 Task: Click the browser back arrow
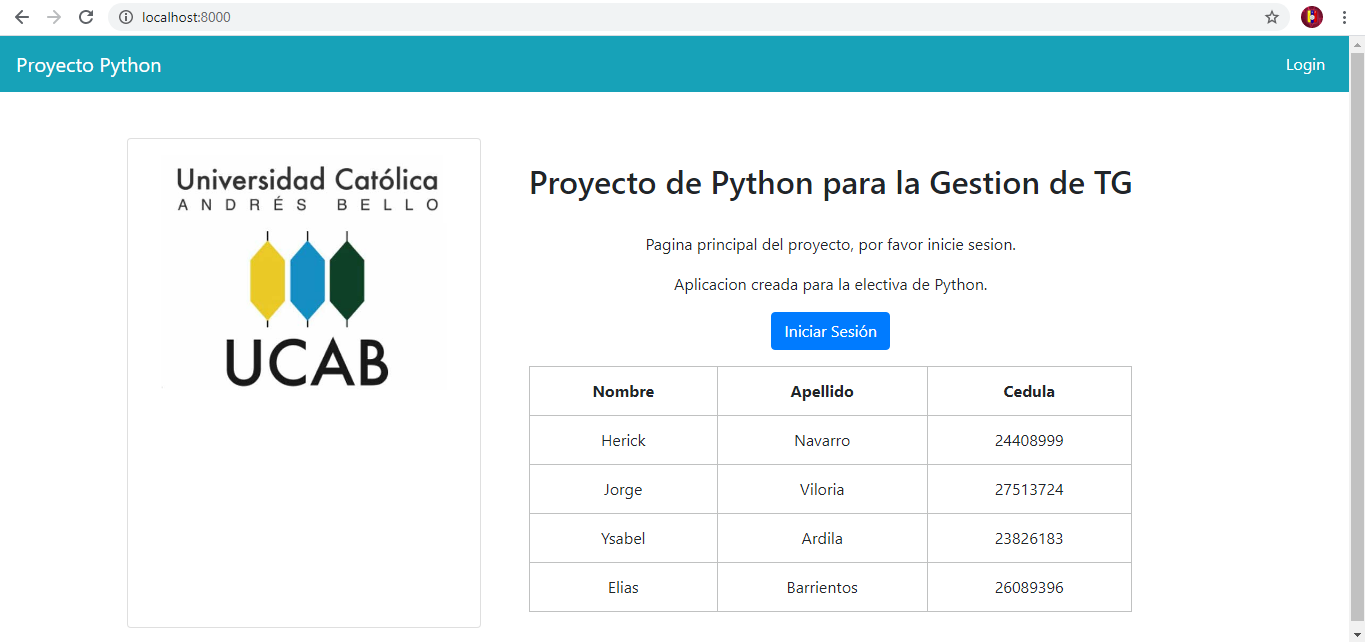(22, 17)
